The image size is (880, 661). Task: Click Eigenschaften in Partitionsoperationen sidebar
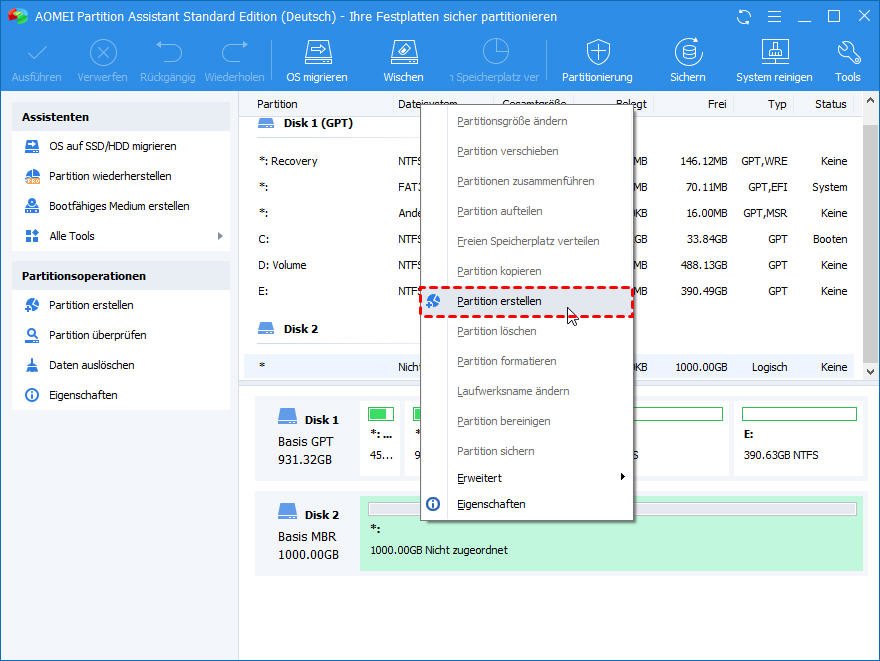83,395
